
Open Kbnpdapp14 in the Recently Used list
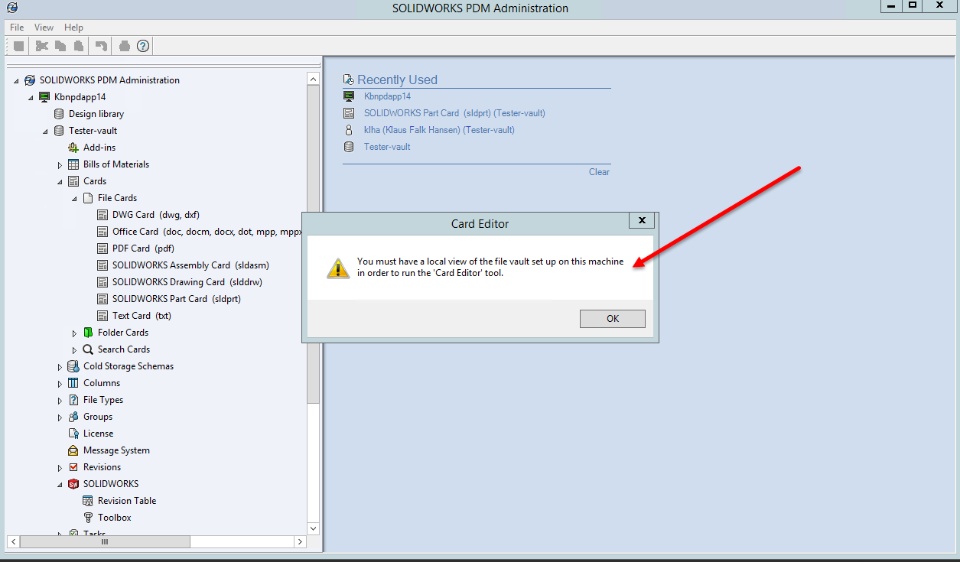click(387, 96)
